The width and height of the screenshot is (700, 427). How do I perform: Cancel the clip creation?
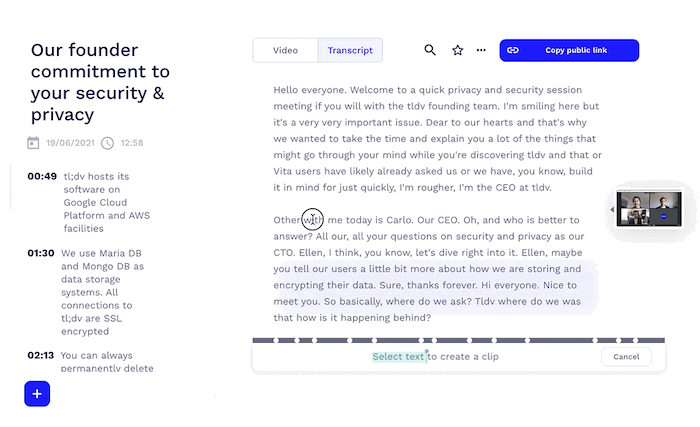coord(626,357)
